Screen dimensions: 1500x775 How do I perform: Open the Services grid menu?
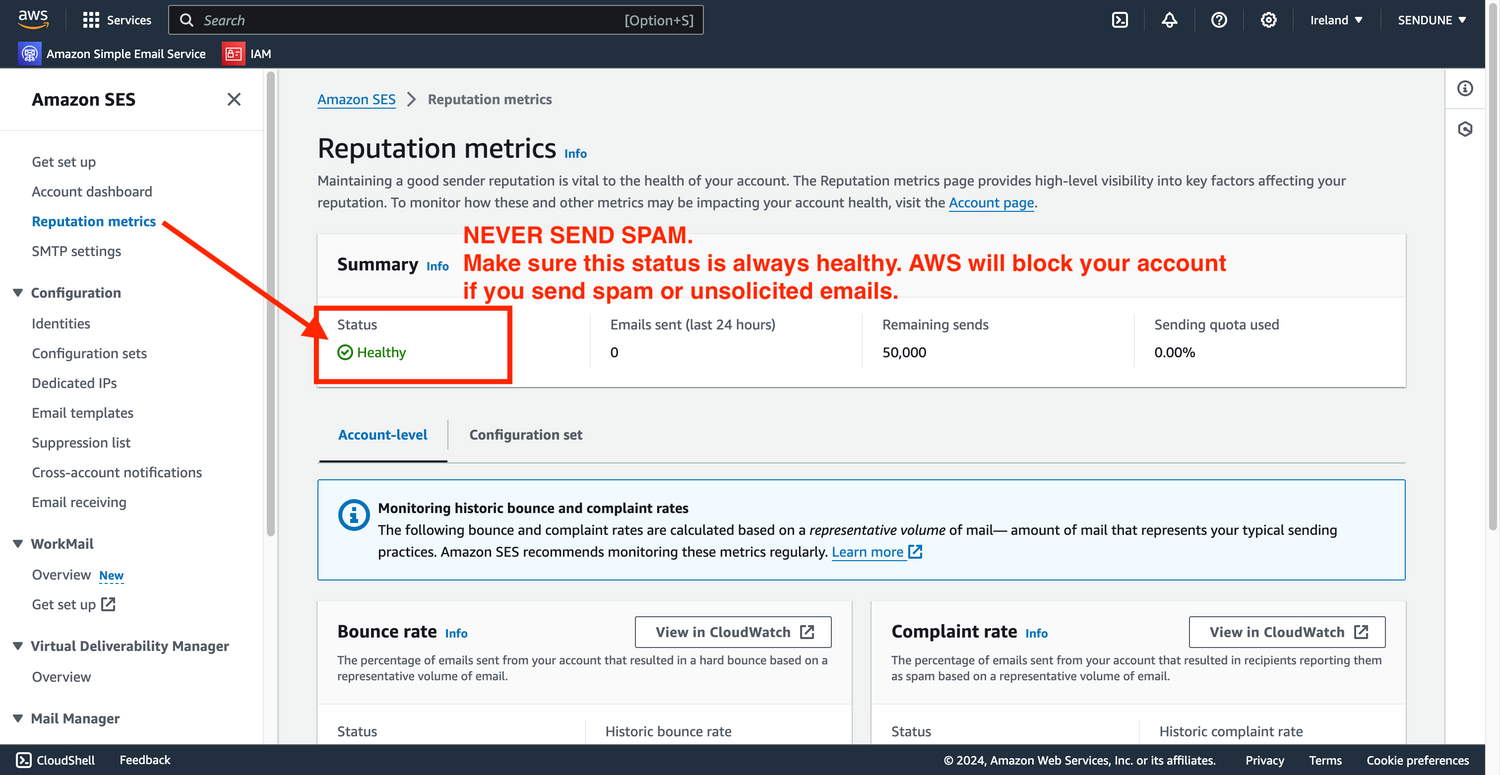pyautogui.click(x=116, y=20)
